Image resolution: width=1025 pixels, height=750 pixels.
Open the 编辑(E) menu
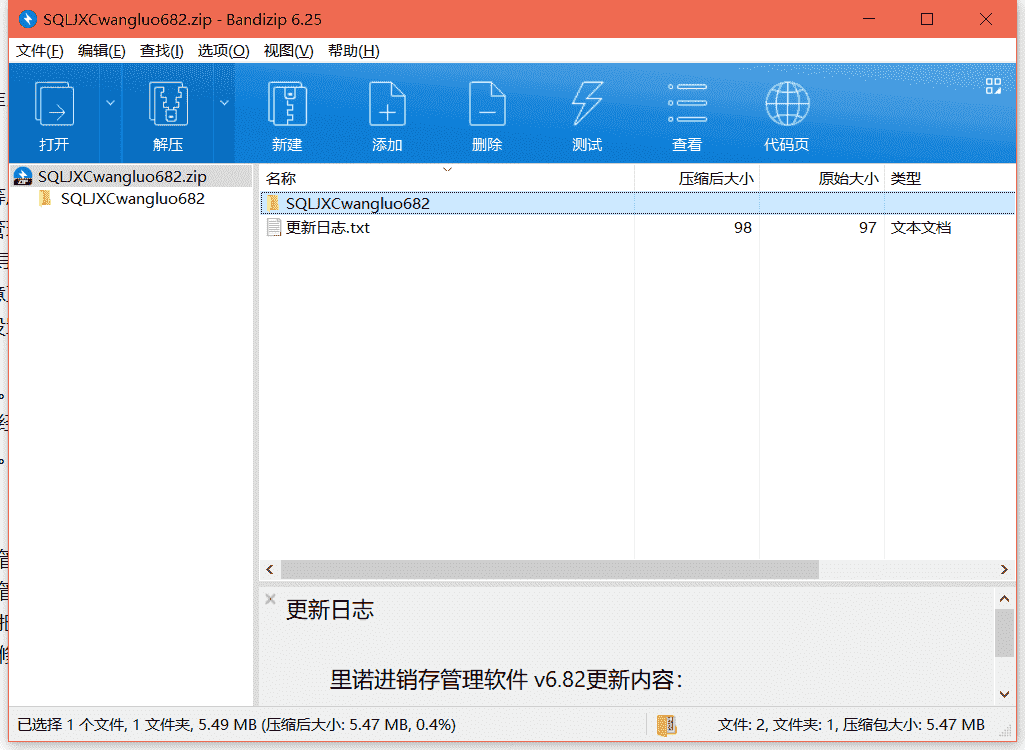point(101,51)
